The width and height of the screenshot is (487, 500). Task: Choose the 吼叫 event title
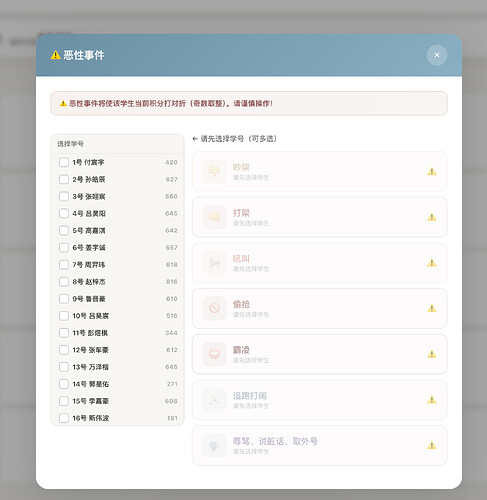[241, 258]
